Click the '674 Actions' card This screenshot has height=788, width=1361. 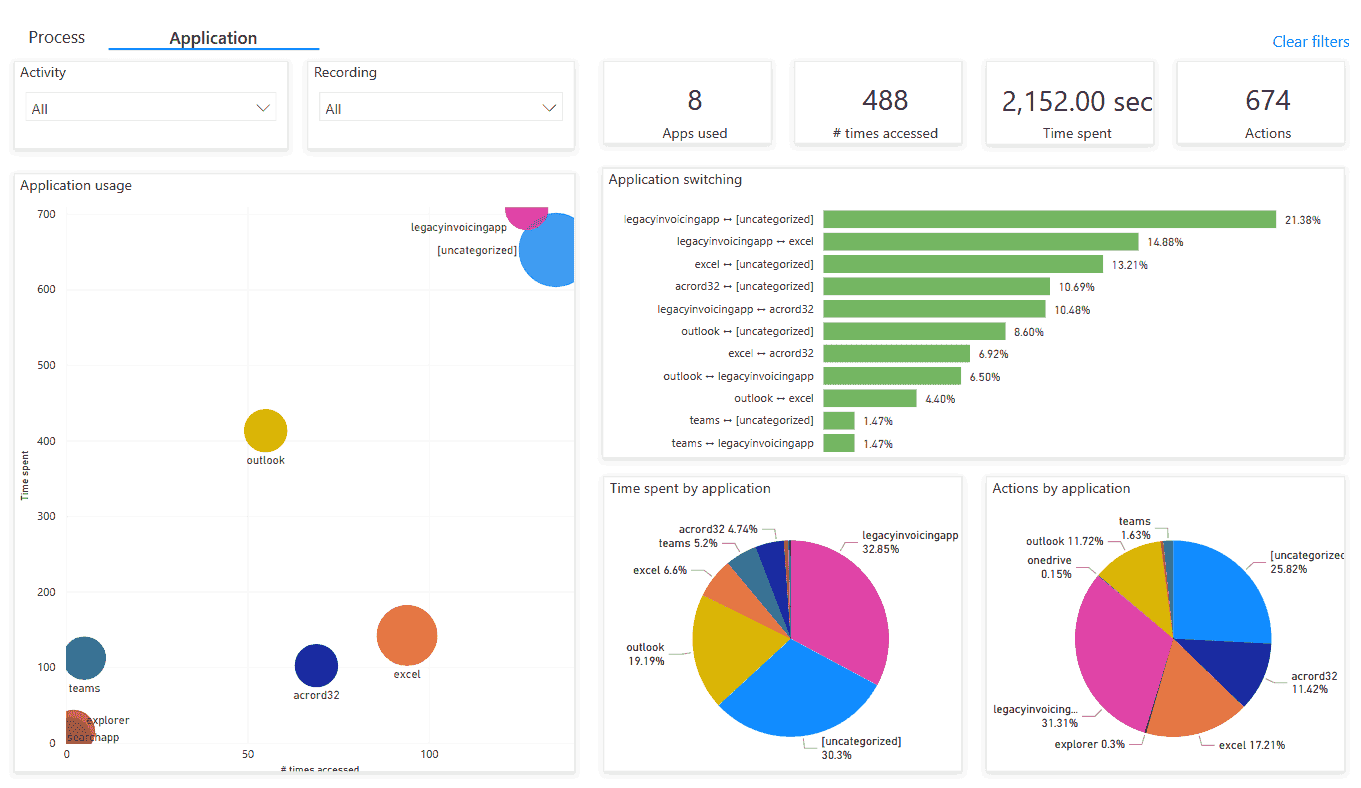[x=1260, y=102]
